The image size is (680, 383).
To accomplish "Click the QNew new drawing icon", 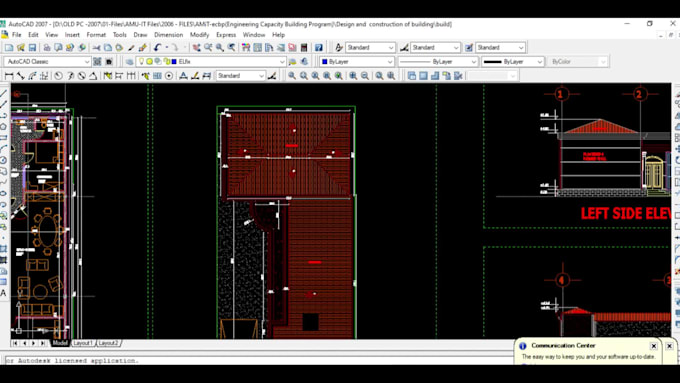I will pos(9,47).
